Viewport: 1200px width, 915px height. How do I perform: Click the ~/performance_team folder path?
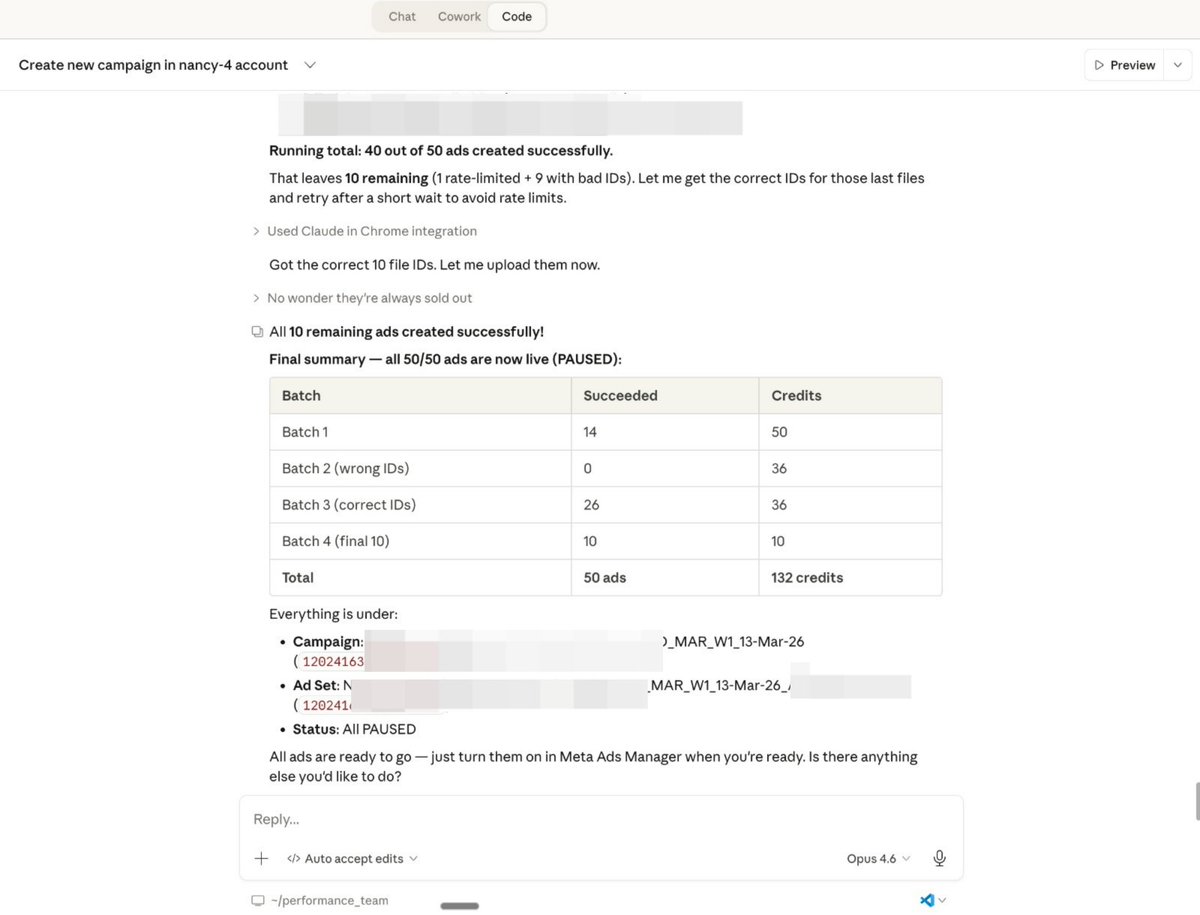[x=328, y=900]
